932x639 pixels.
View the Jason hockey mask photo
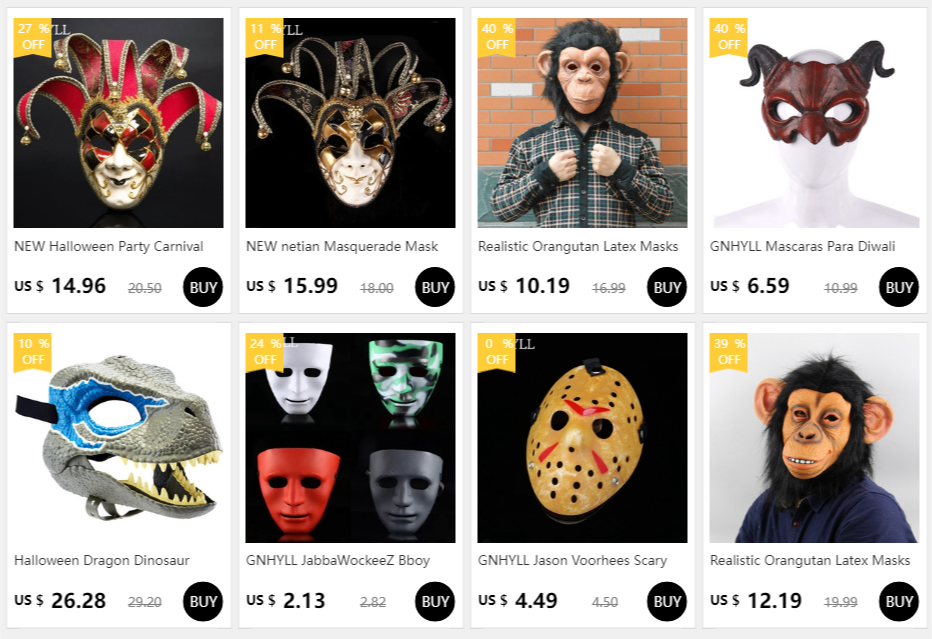click(583, 438)
